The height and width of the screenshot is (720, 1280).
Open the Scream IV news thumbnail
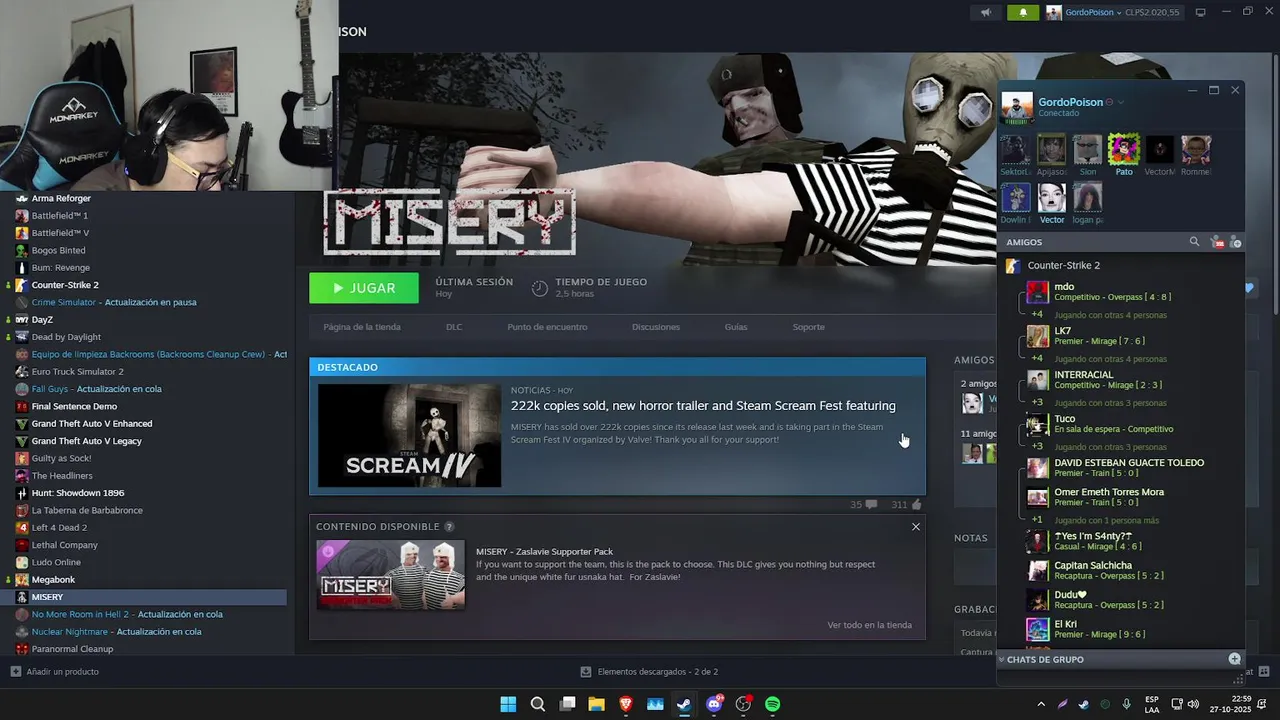tap(409, 435)
